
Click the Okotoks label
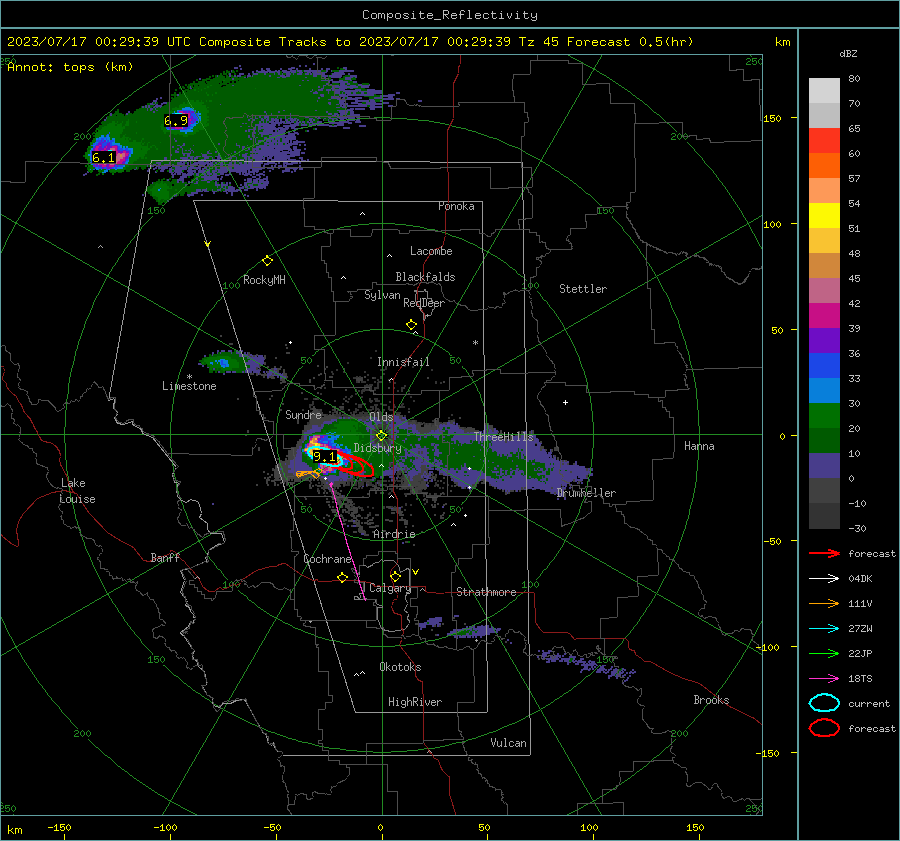400,667
